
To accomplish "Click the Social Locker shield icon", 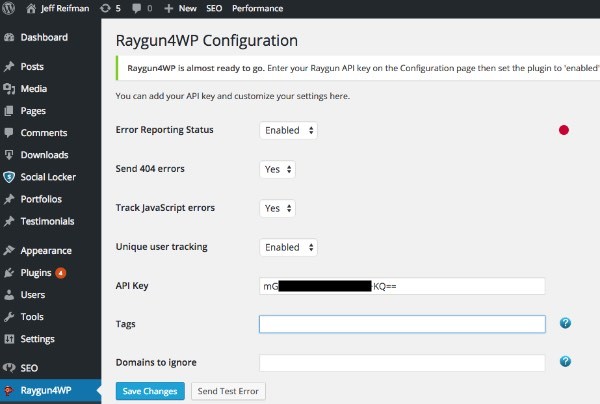I will click(x=9, y=177).
